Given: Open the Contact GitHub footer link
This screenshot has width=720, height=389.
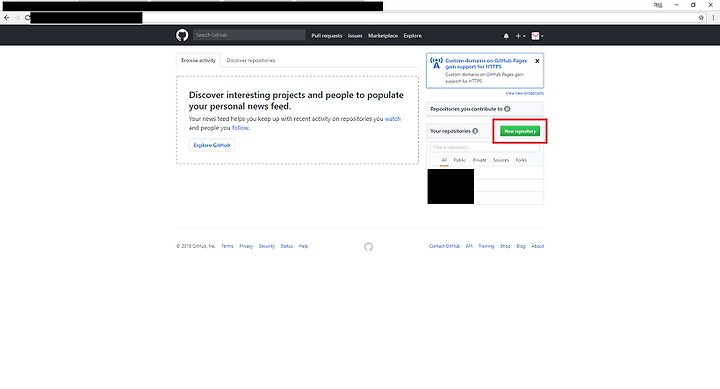Looking at the screenshot, I should coord(444,246).
